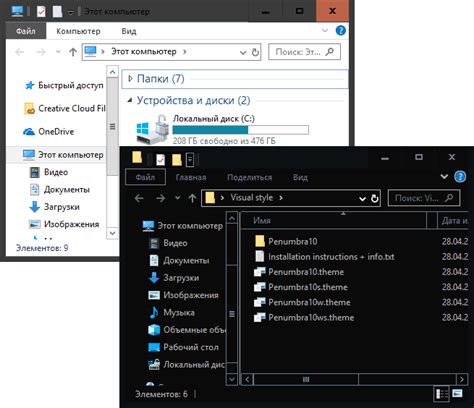Expand the ribbon chevron in dark window
The height and width of the screenshot is (408, 474).
444,176
